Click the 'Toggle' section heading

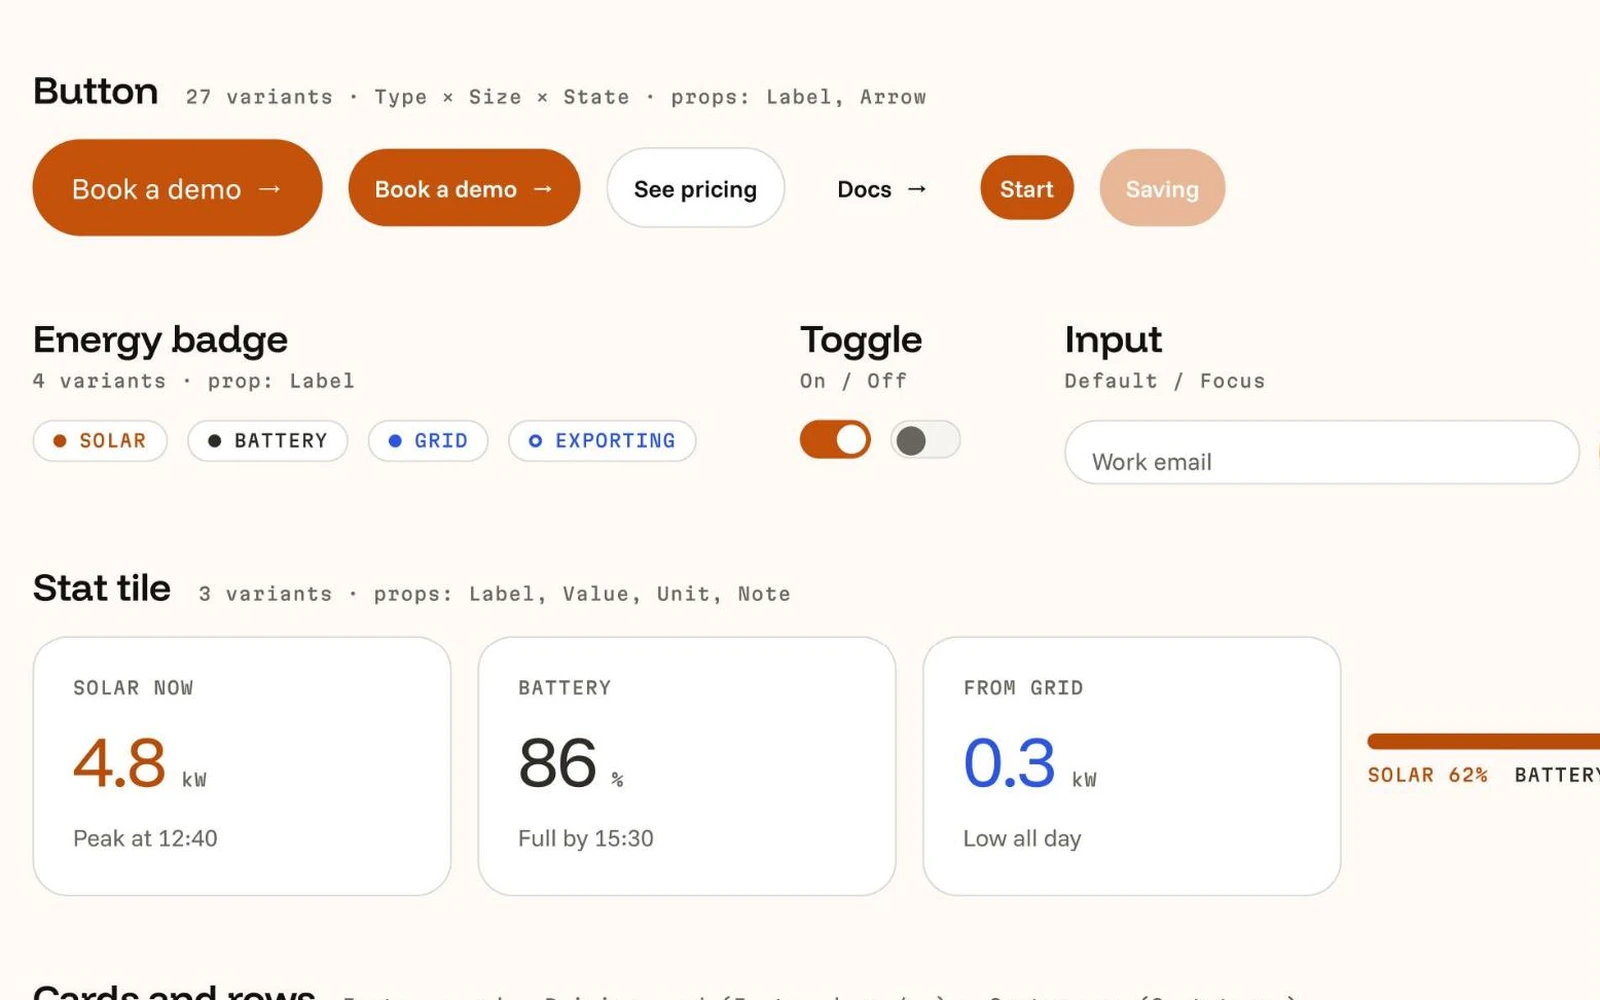(861, 340)
